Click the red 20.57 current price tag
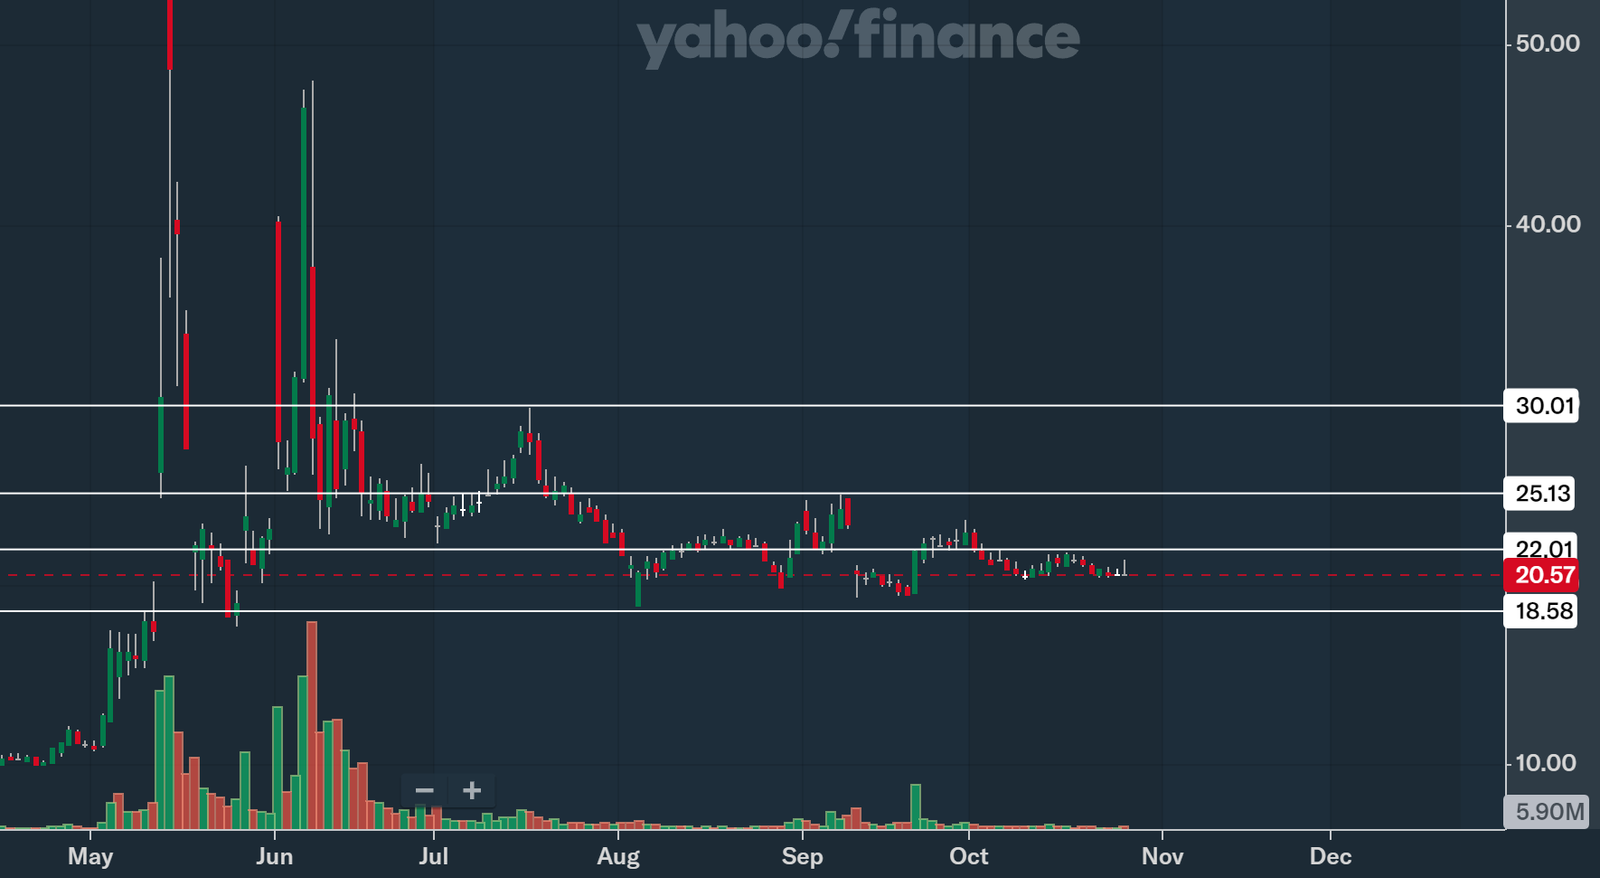1600x878 pixels. point(1541,575)
